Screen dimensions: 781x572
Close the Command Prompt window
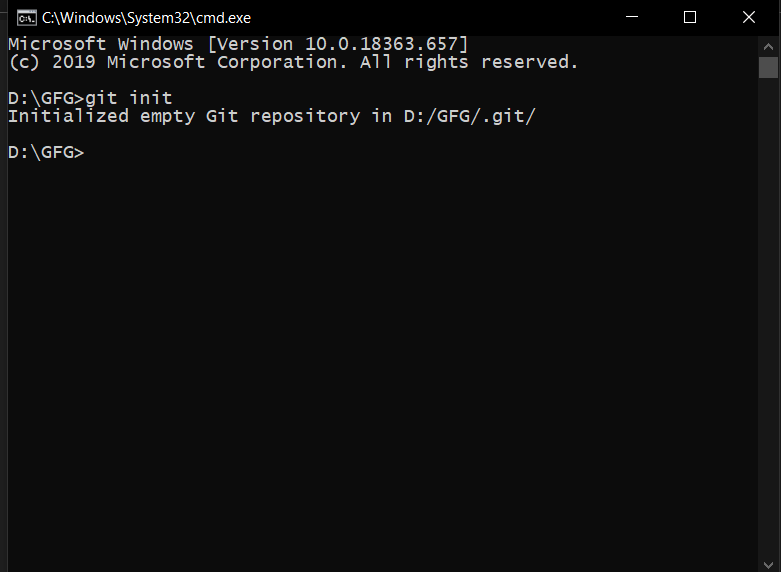click(x=749, y=17)
